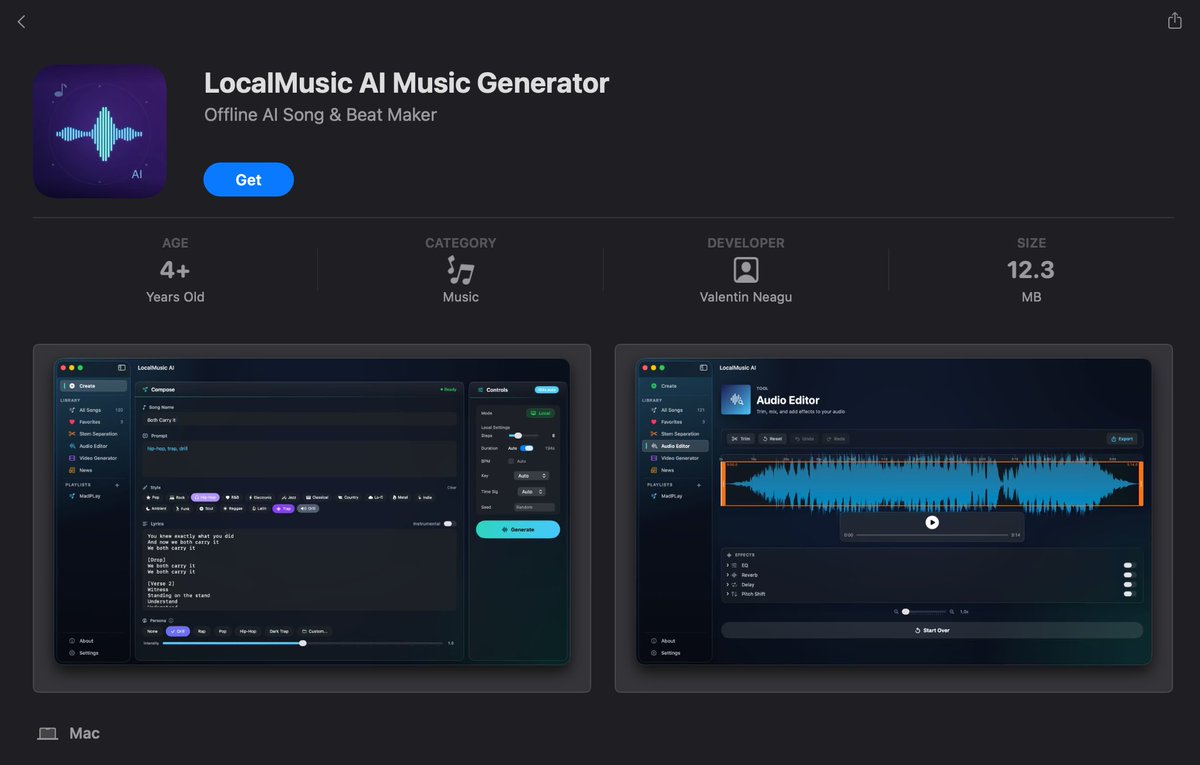Select the Dark Trap persona chip
Image resolution: width=1200 pixels, height=765 pixels.
(x=279, y=631)
